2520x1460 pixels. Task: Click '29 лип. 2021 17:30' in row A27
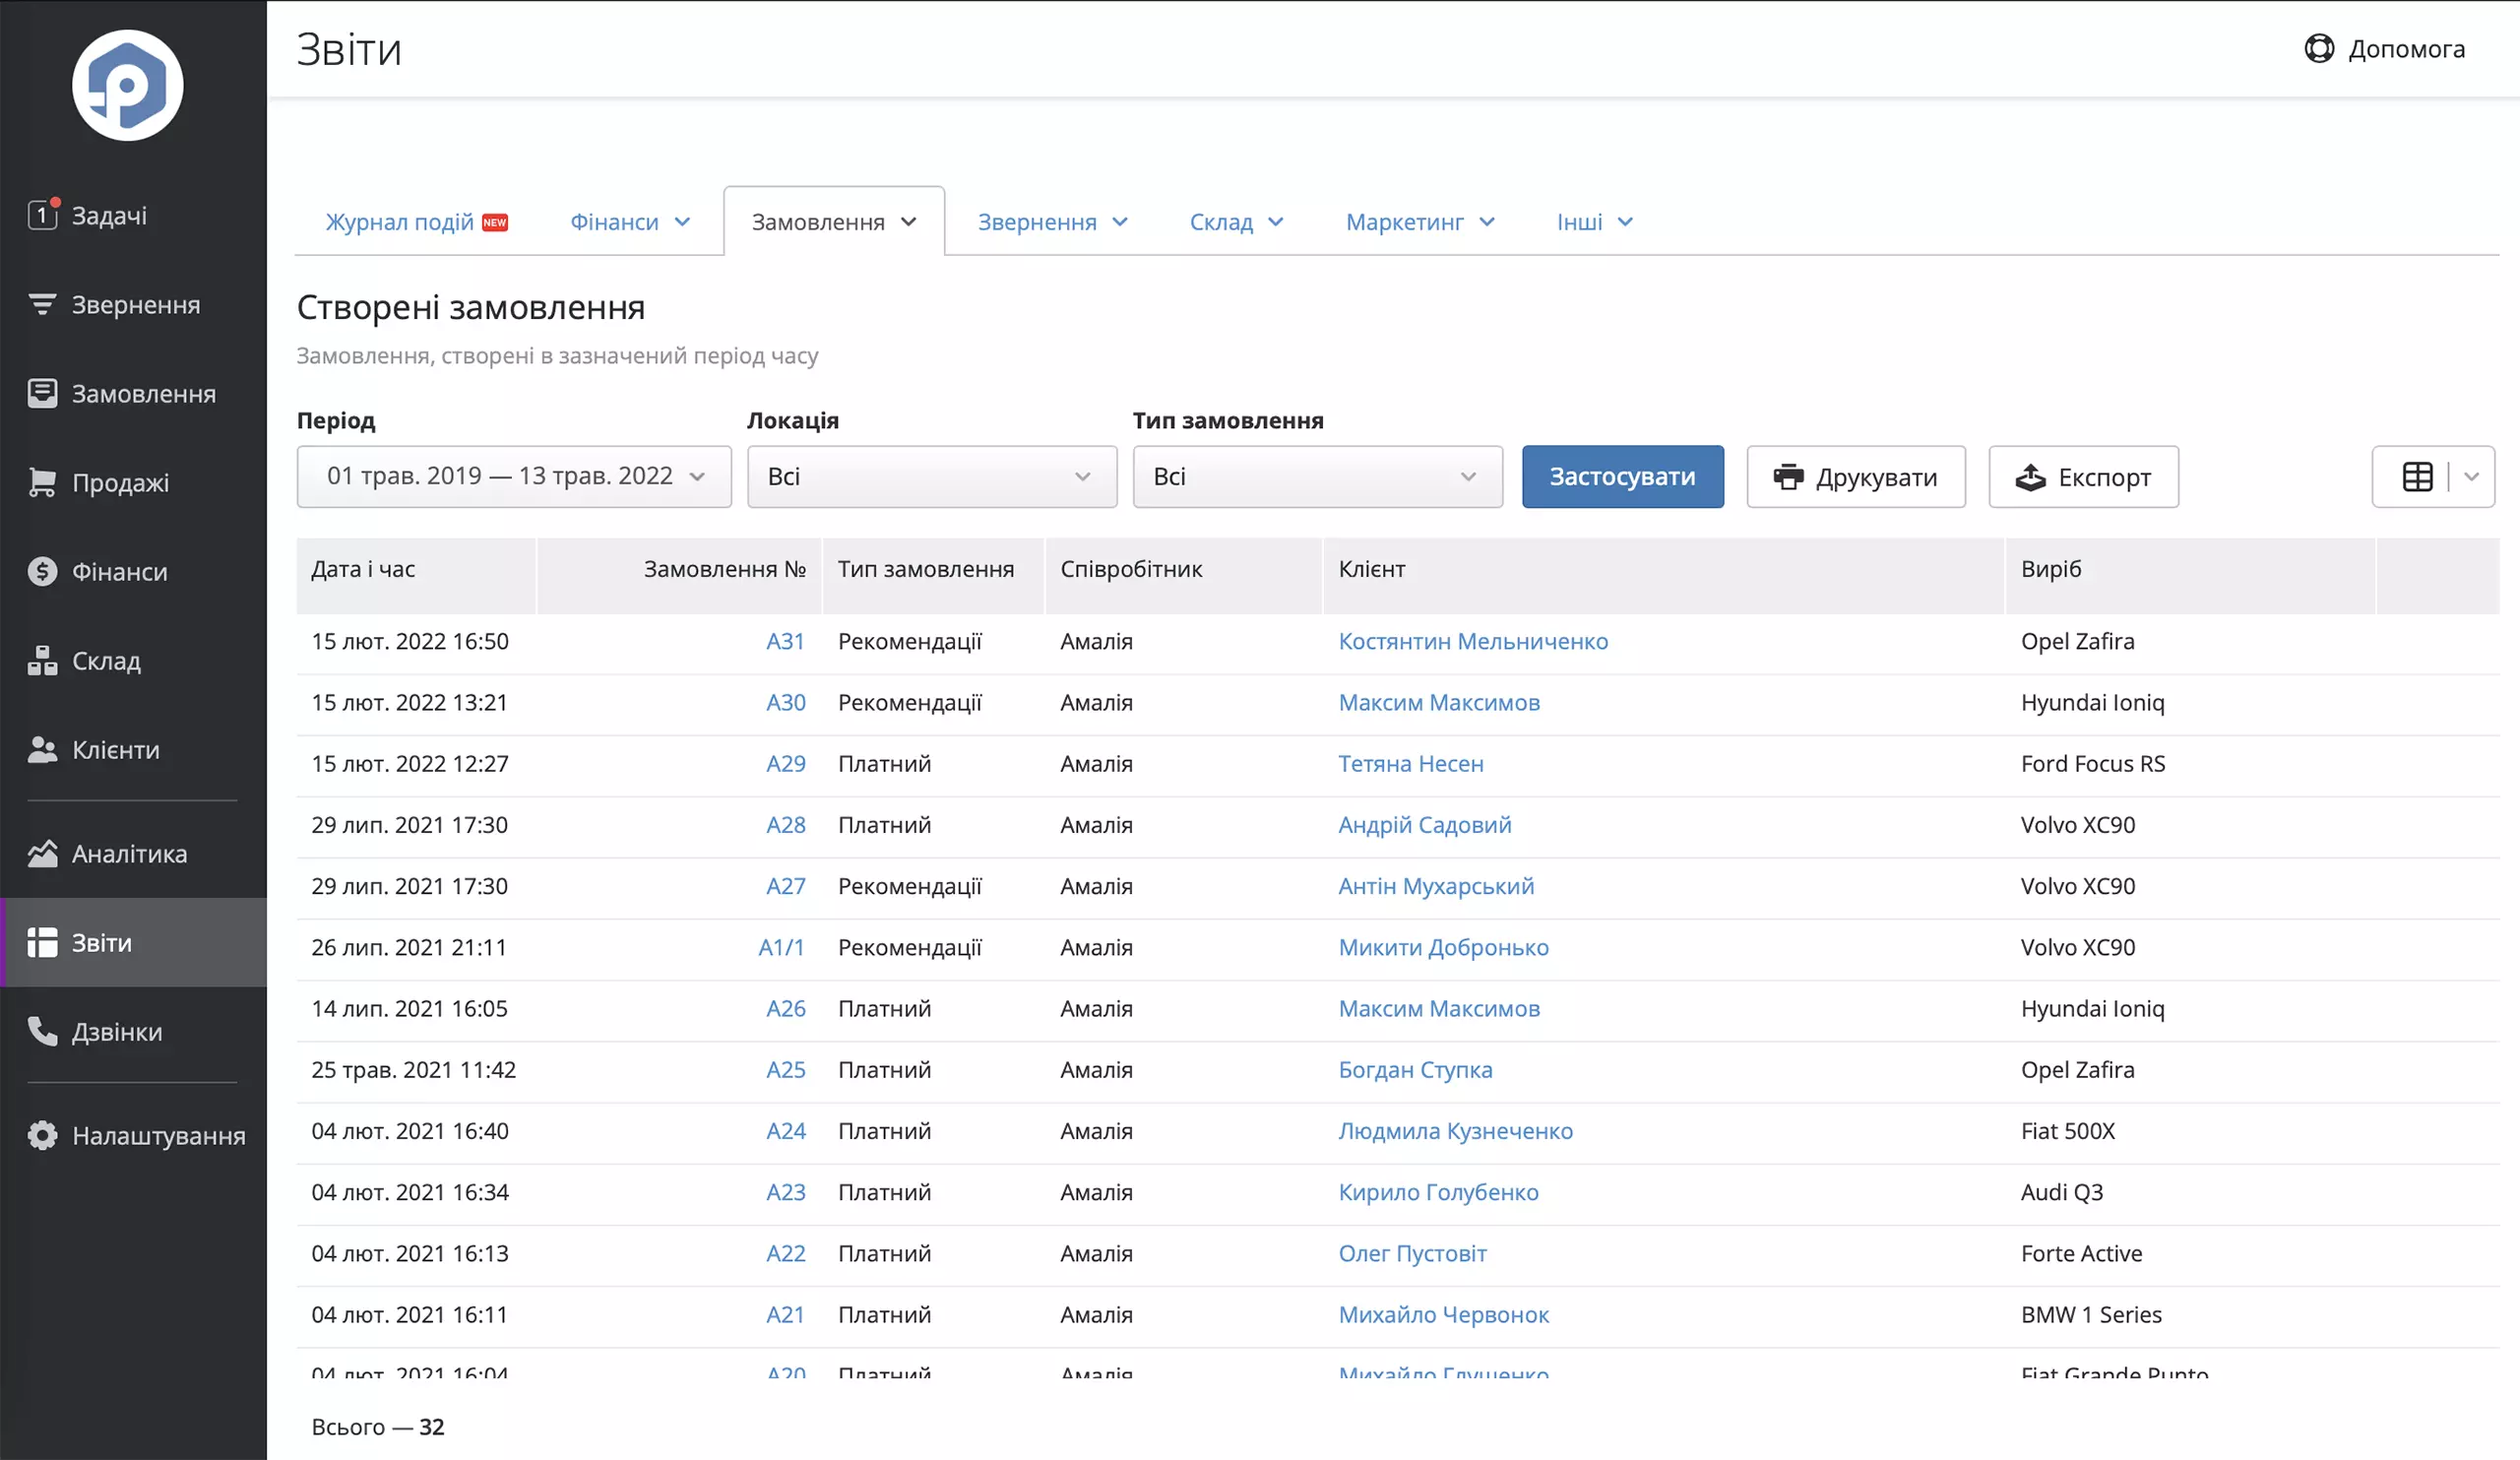pyautogui.click(x=409, y=886)
